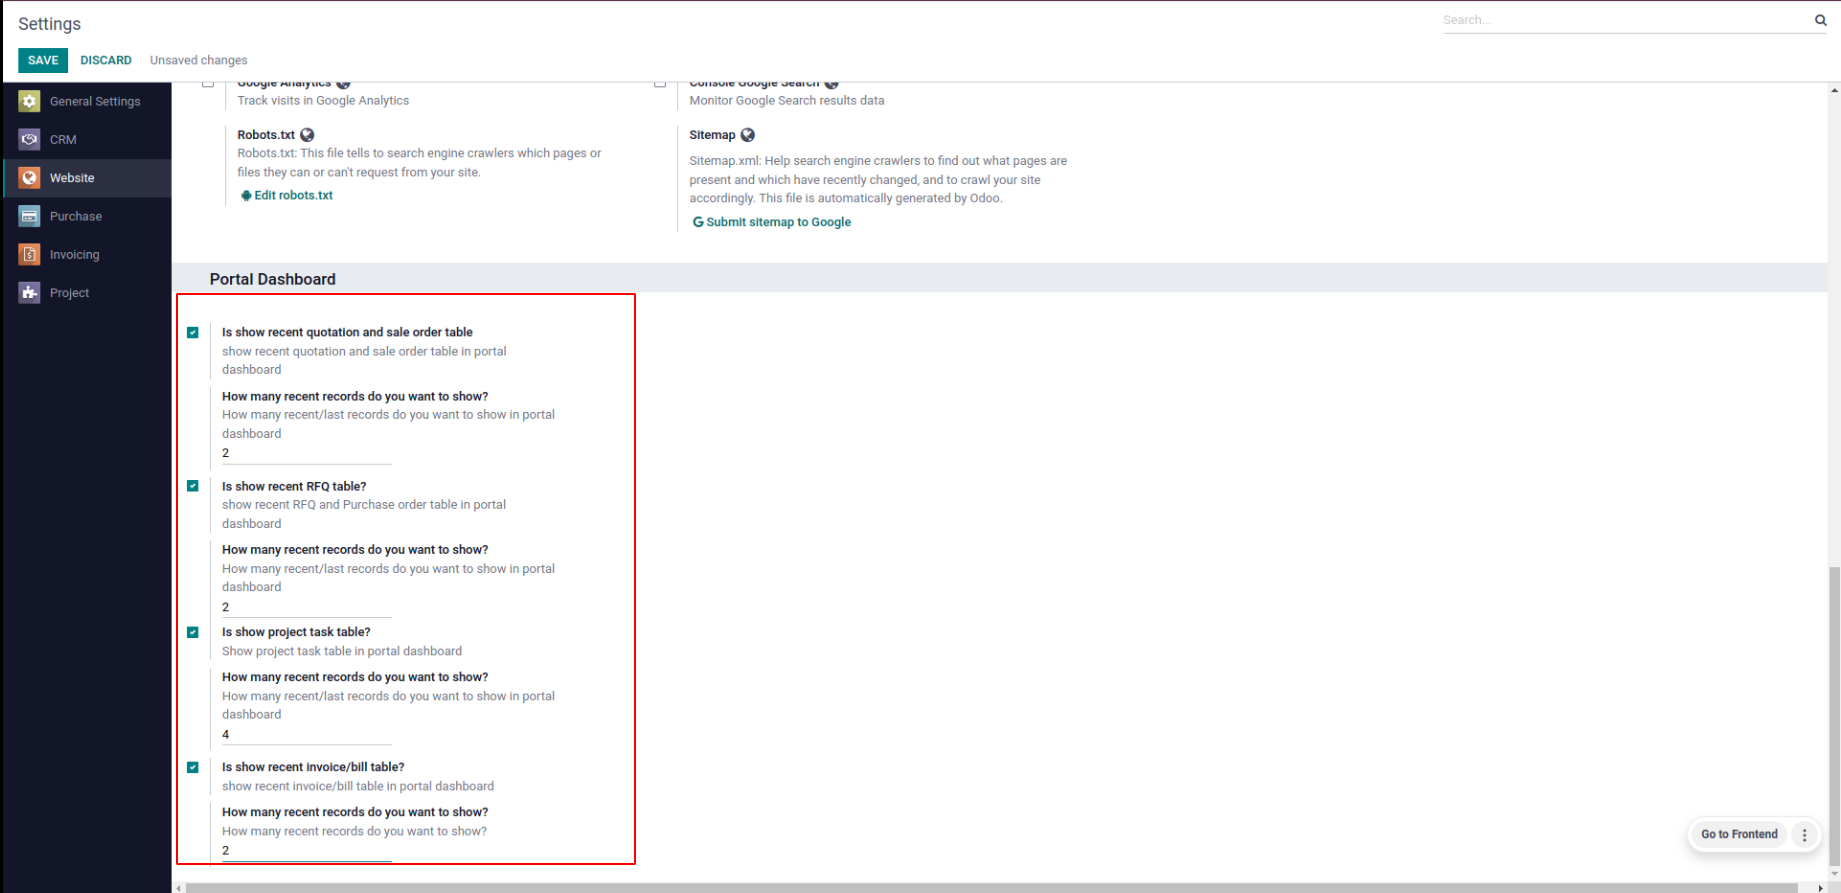The image size is (1841, 893).
Task: Click the Sitemap setting label
Action: [712, 135]
